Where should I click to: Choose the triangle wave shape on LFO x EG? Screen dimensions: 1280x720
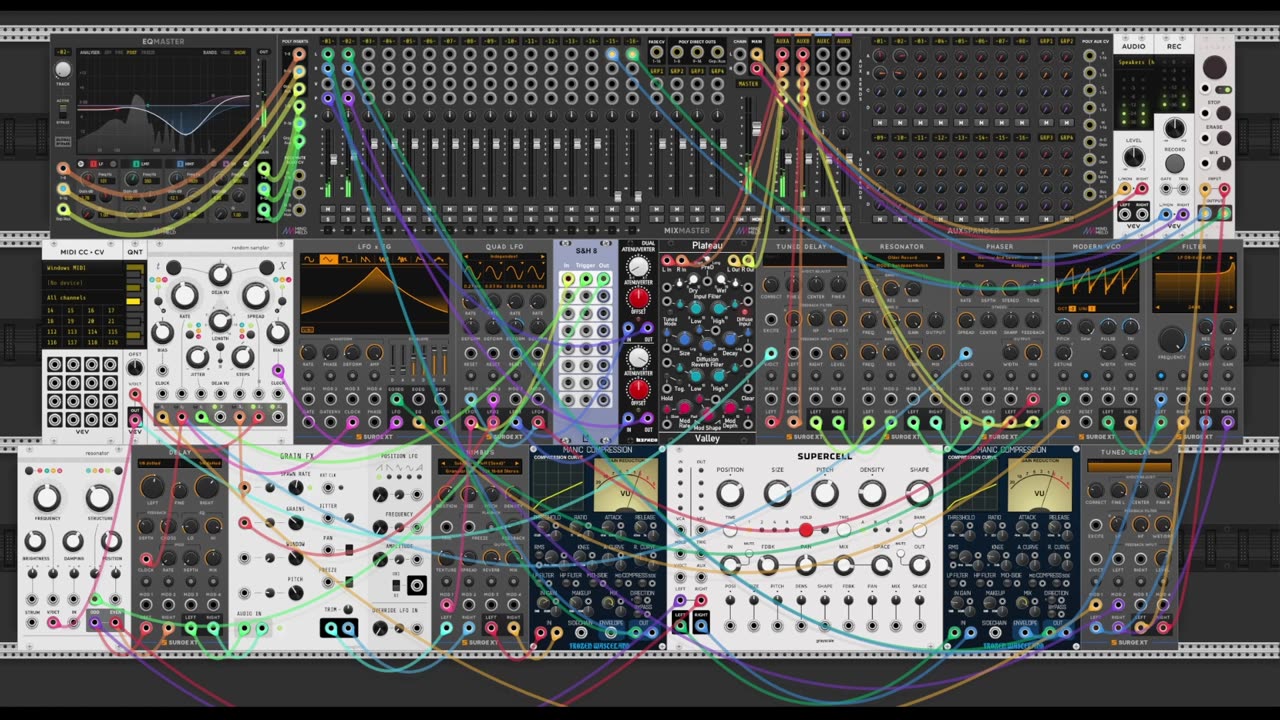point(329,260)
